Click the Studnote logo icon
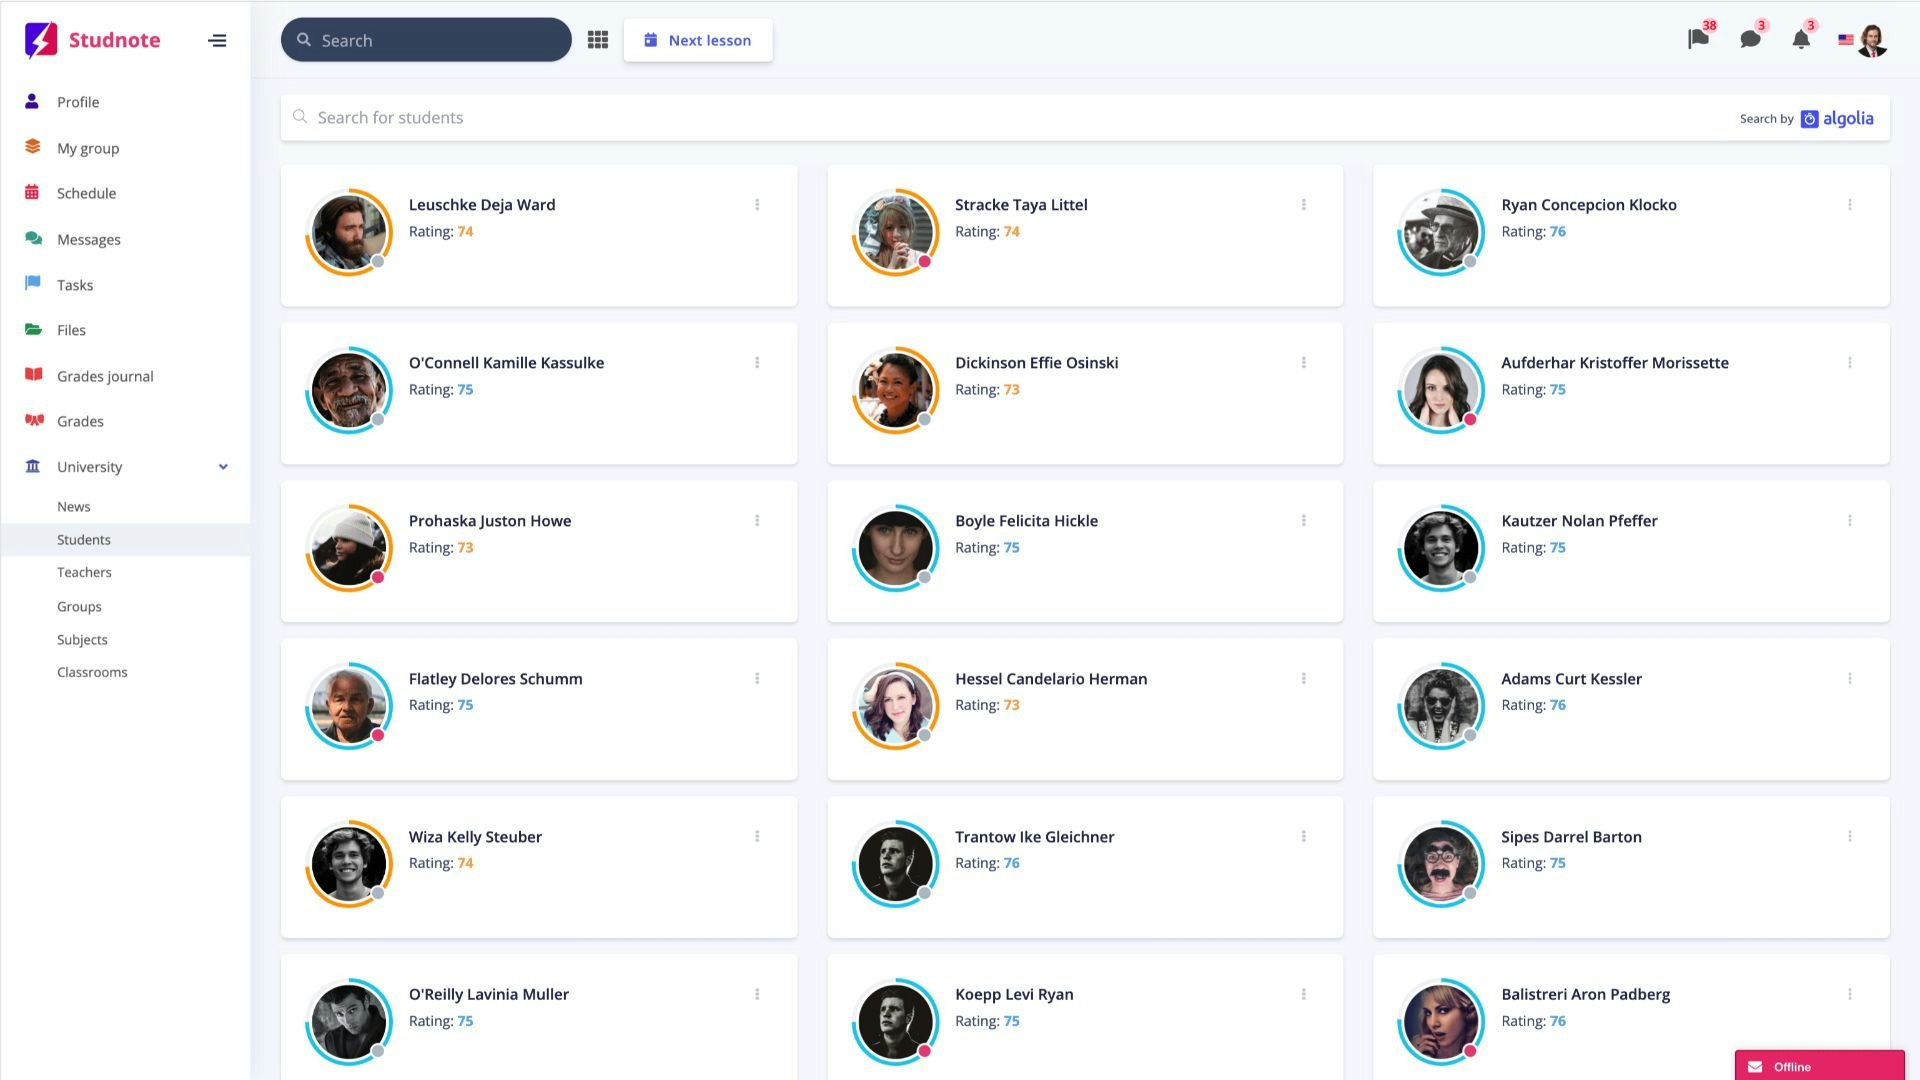The height and width of the screenshot is (1080, 1920). 40,40
